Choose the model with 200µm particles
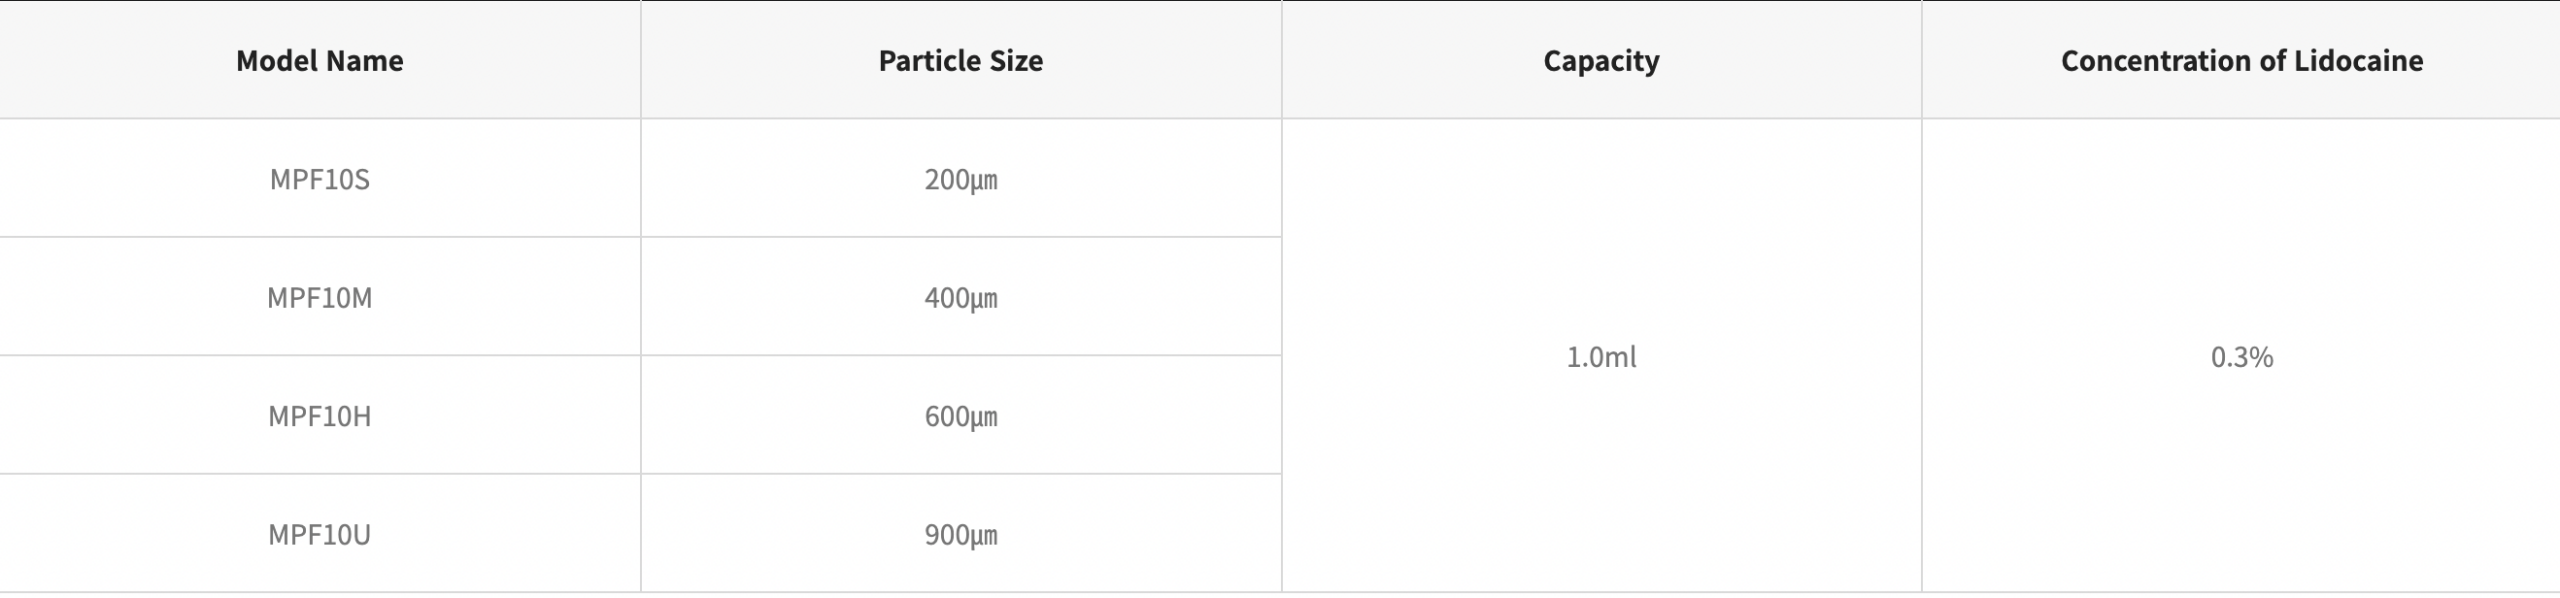The width and height of the screenshot is (2560, 598). click(320, 180)
